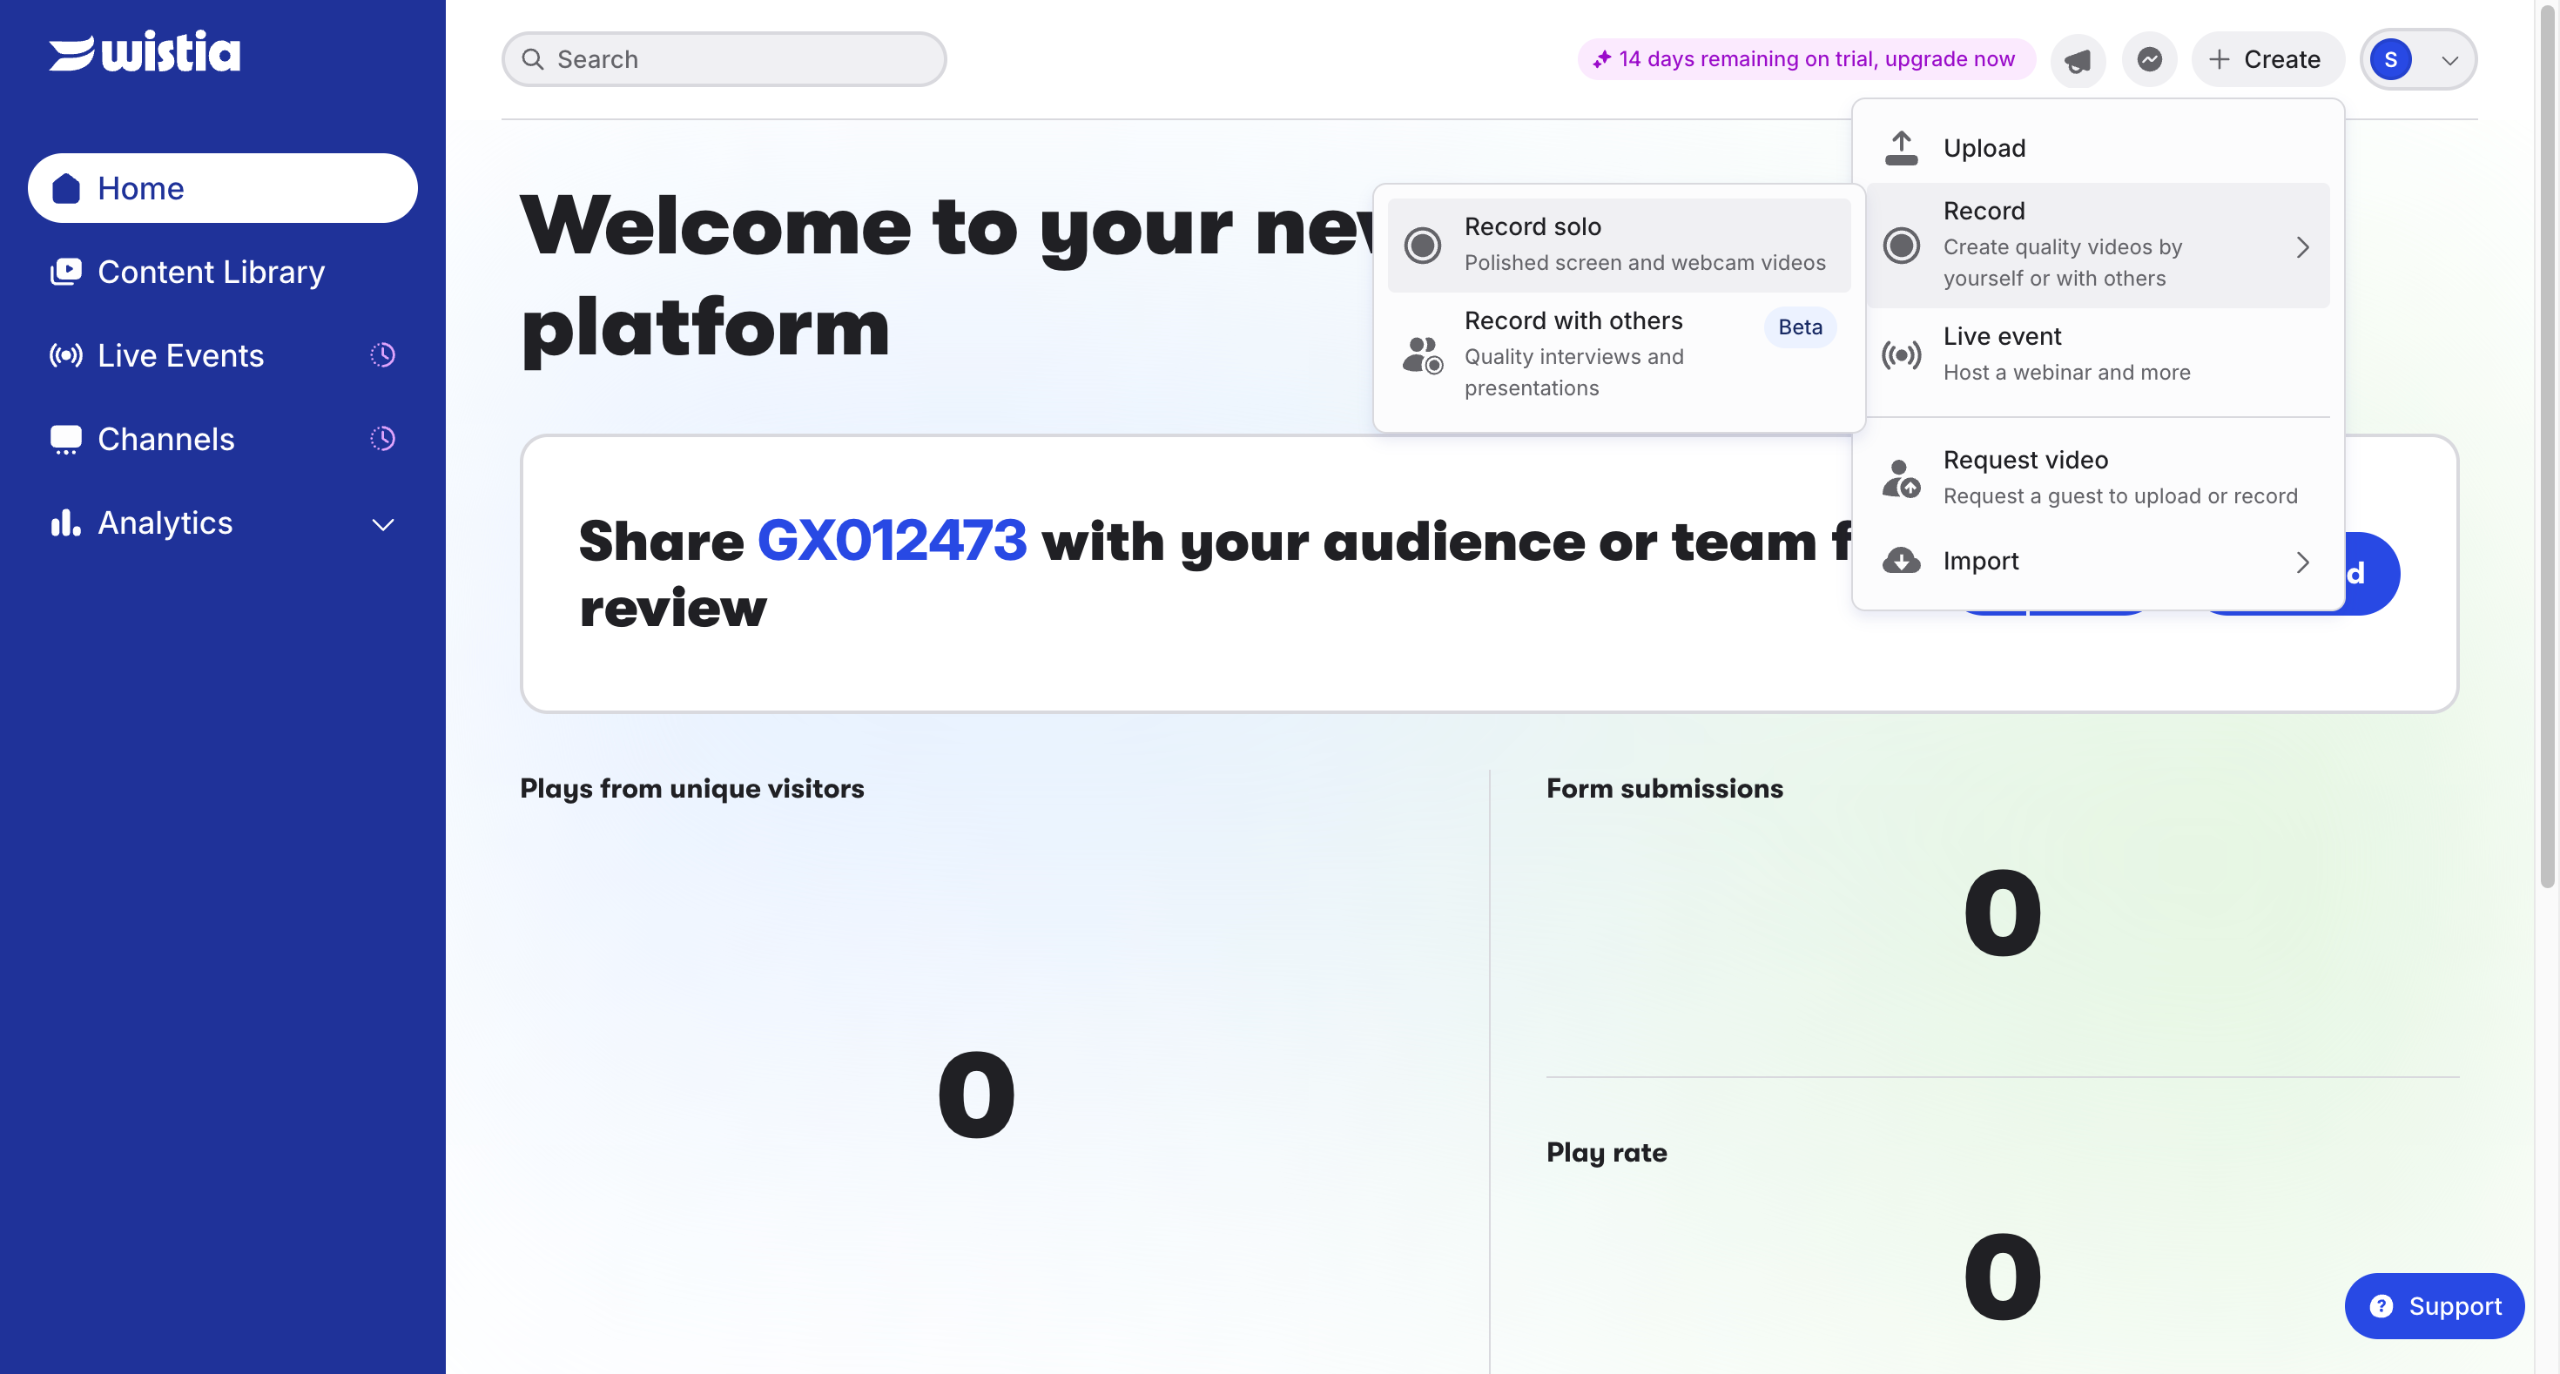2560x1374 pixels.
Task: Open Live Events in the sidebar
Action: 222,355
